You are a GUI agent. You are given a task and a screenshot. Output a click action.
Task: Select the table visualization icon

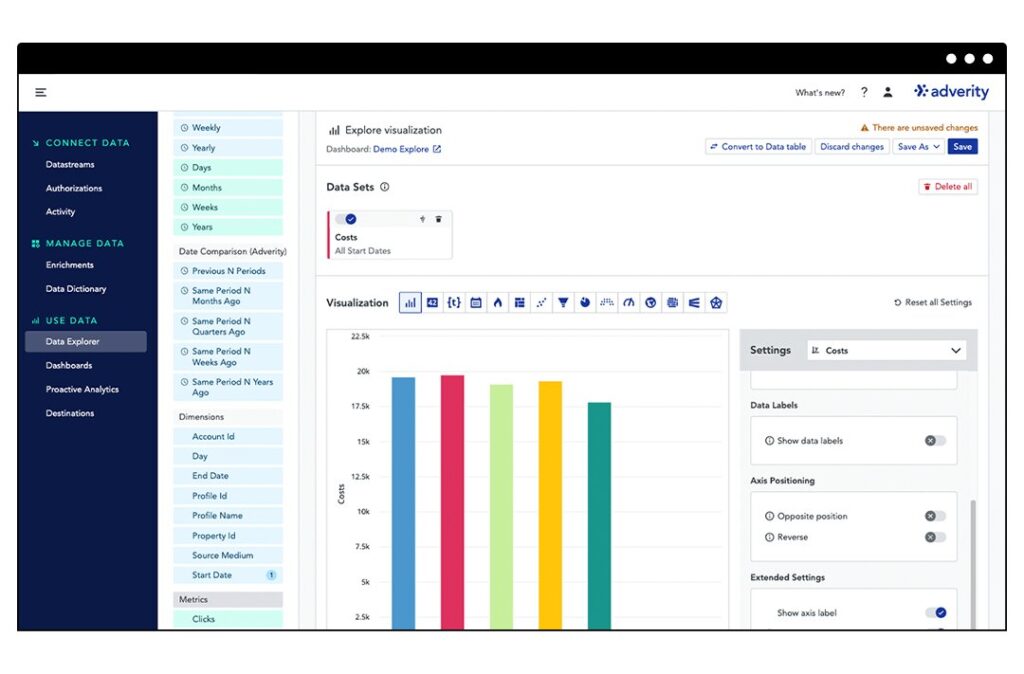(x=520, y=302)
